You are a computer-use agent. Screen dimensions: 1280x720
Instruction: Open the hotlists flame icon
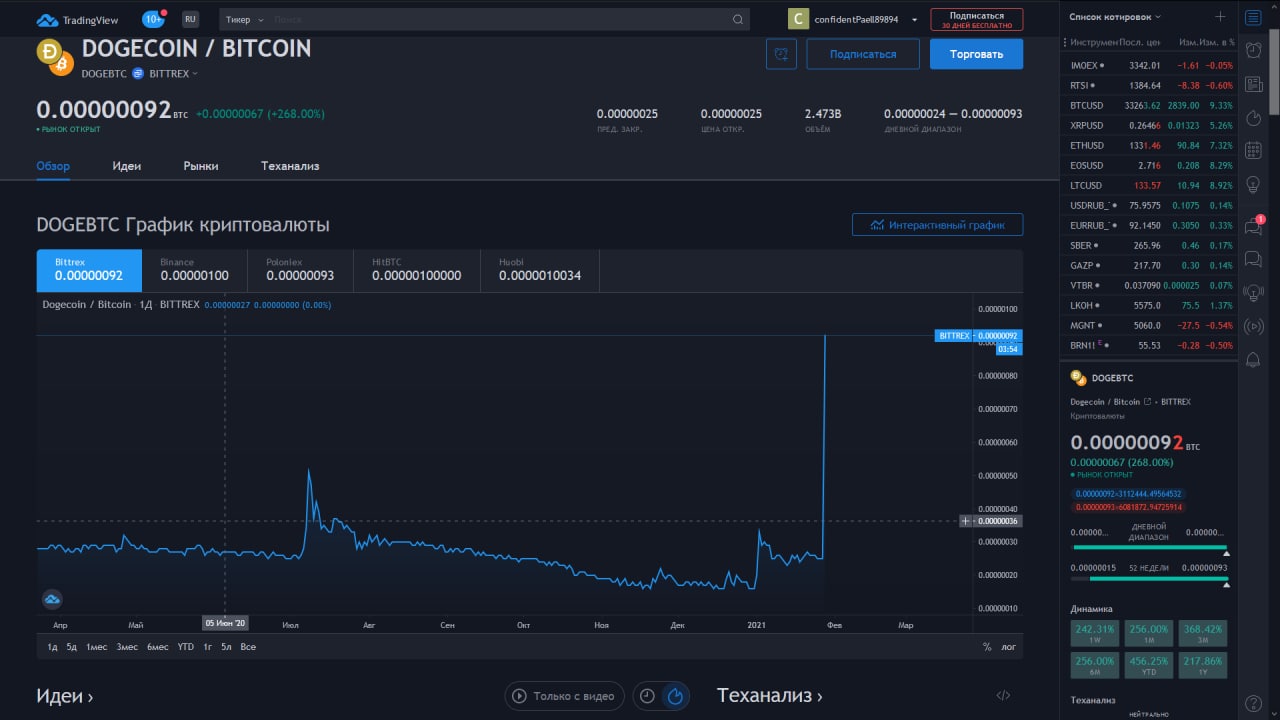pos(1253,118)
